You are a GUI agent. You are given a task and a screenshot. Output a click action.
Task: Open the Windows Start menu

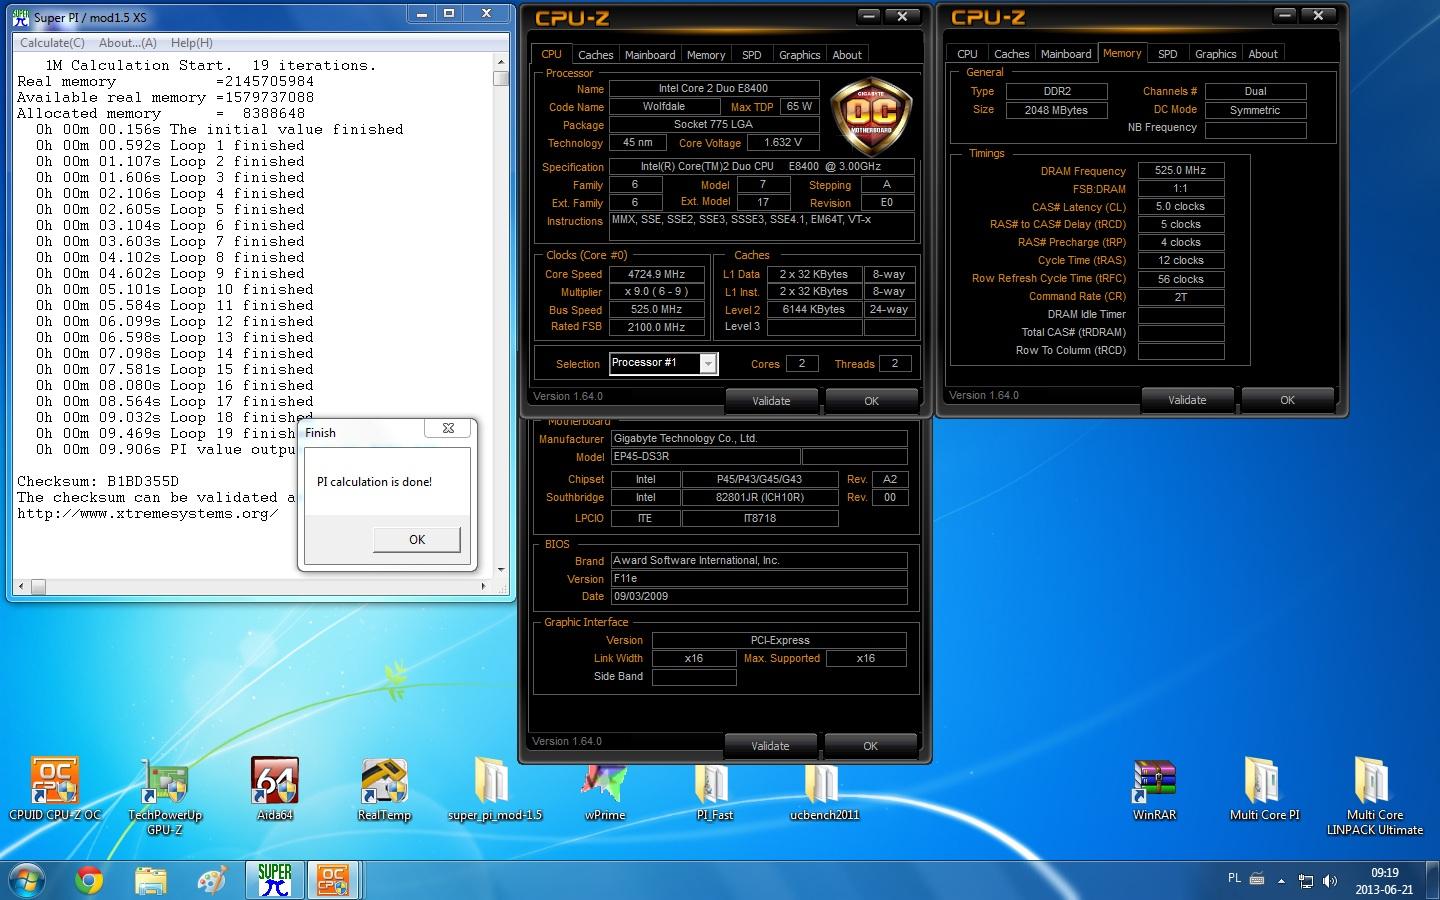[x=27, y=879]
